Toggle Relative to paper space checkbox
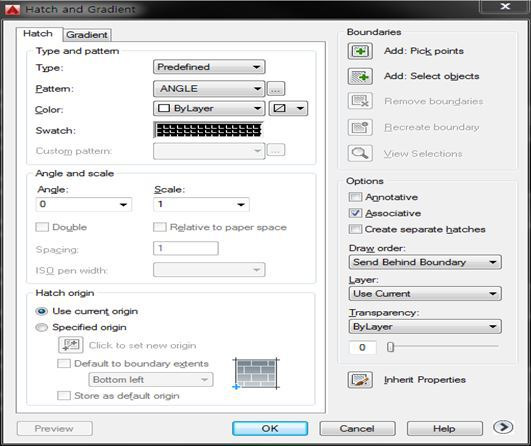The height and width of the screenshot is (446, 531). [160, 227]
